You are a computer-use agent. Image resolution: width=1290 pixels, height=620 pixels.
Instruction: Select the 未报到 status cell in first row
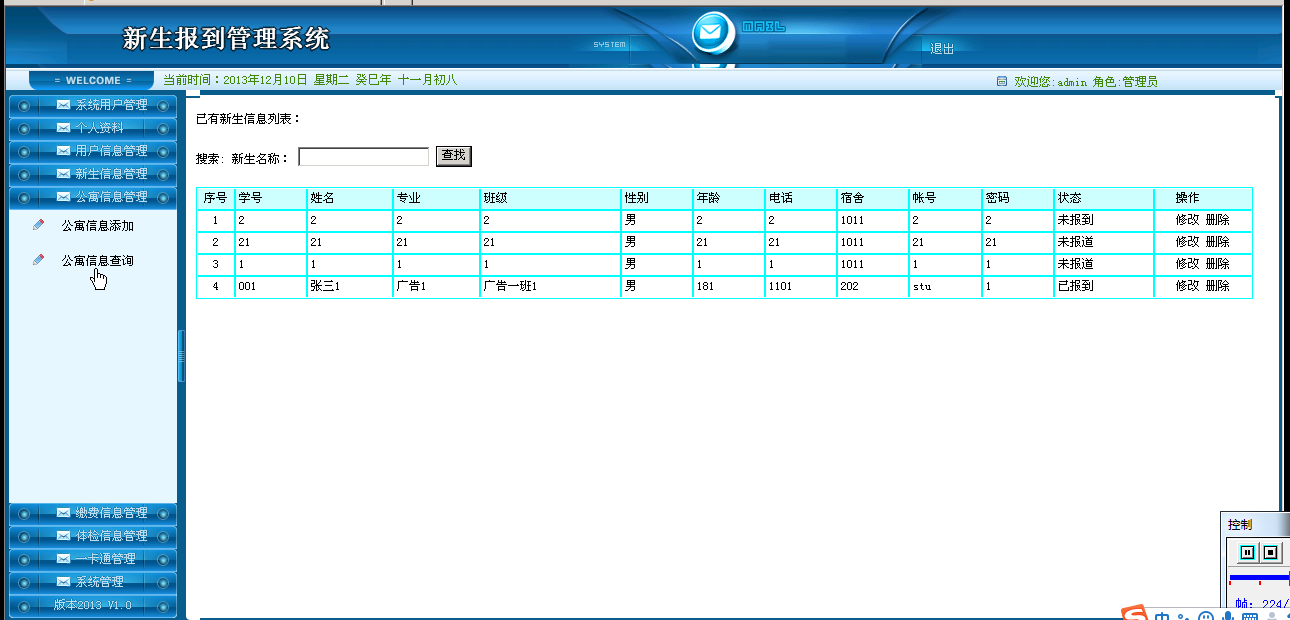click(x=1103, y=220)
